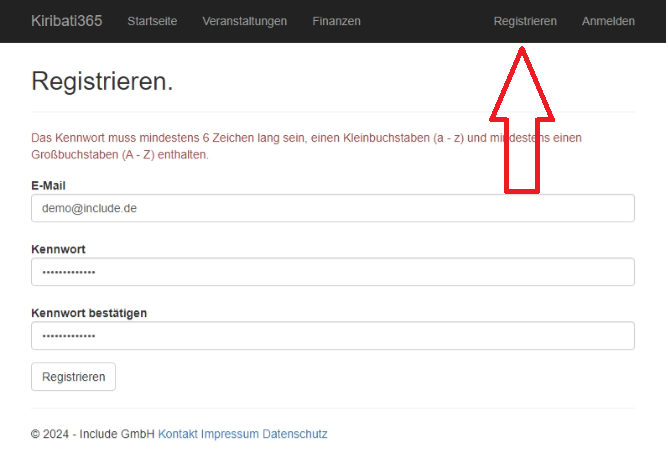
Task: Click the Kennwort bestätigen field label
Action: click(x=89, y=313)
